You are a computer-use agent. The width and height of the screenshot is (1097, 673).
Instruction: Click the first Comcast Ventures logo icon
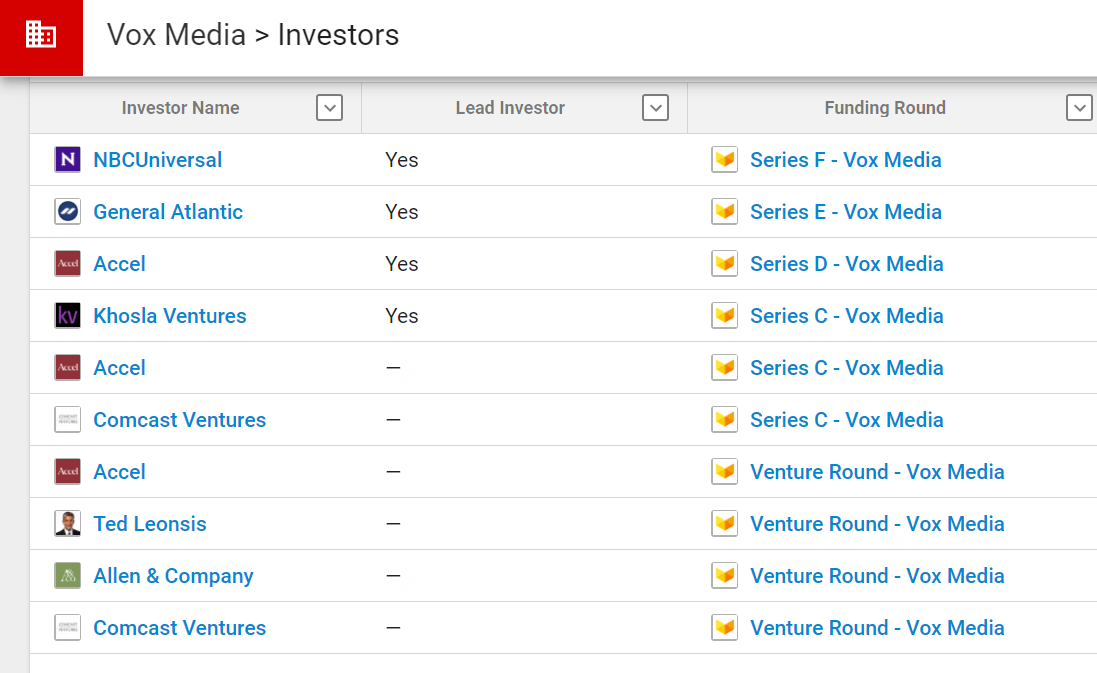tap(68, 420)
